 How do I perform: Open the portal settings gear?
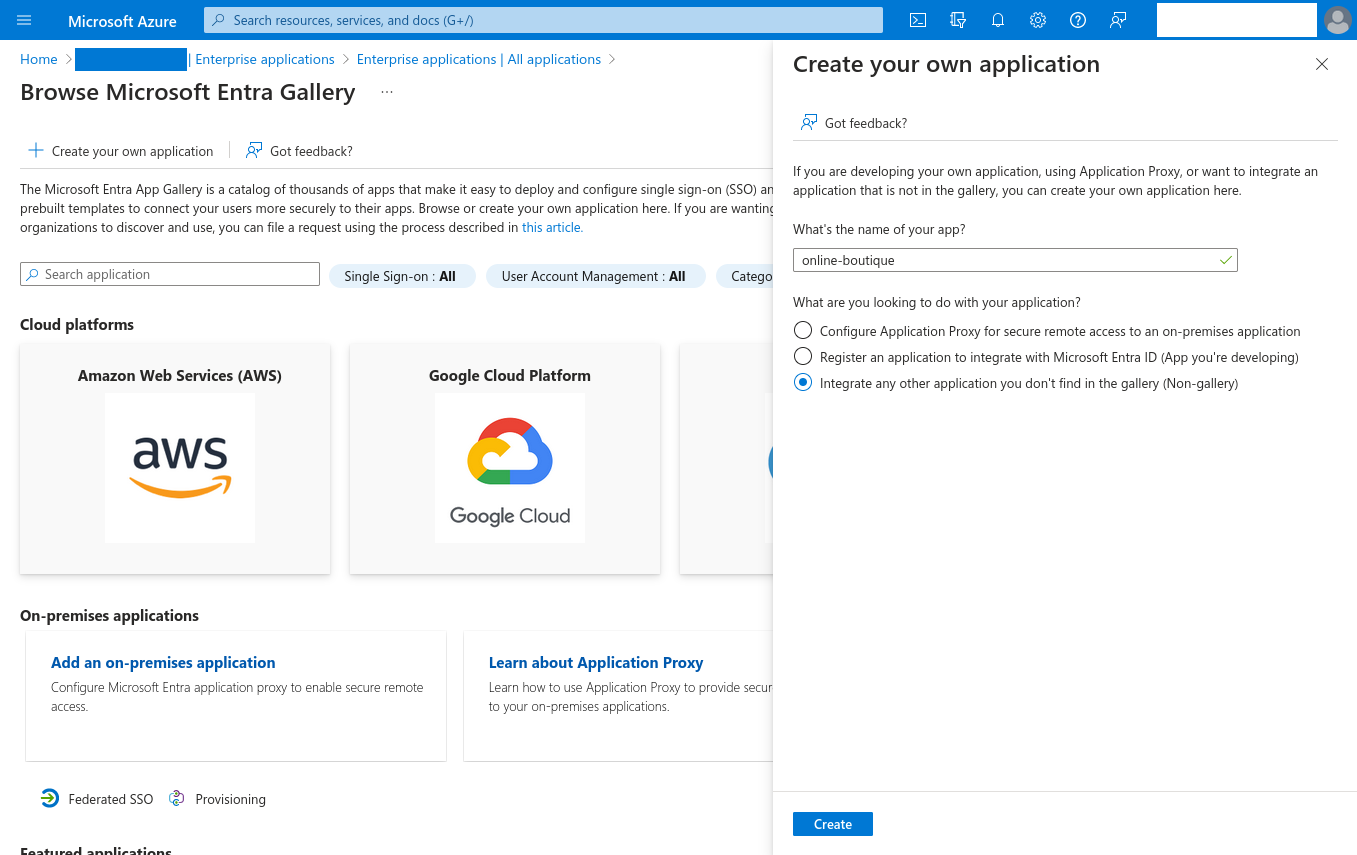point(1037,20)
